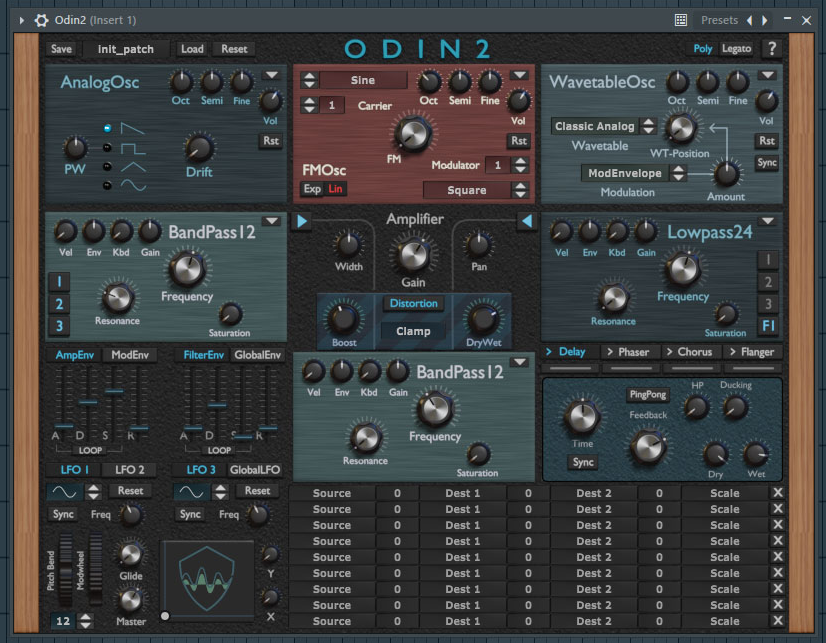Click the WT-Position knob
The height and width of the screenshot is (643, 826).
pos(681,128)
